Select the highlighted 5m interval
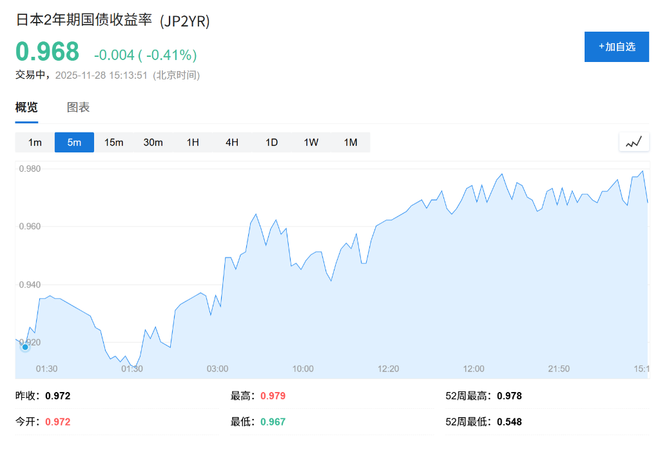Image resolution: width=660 pixels, height=454 pixels. (74, 142)
